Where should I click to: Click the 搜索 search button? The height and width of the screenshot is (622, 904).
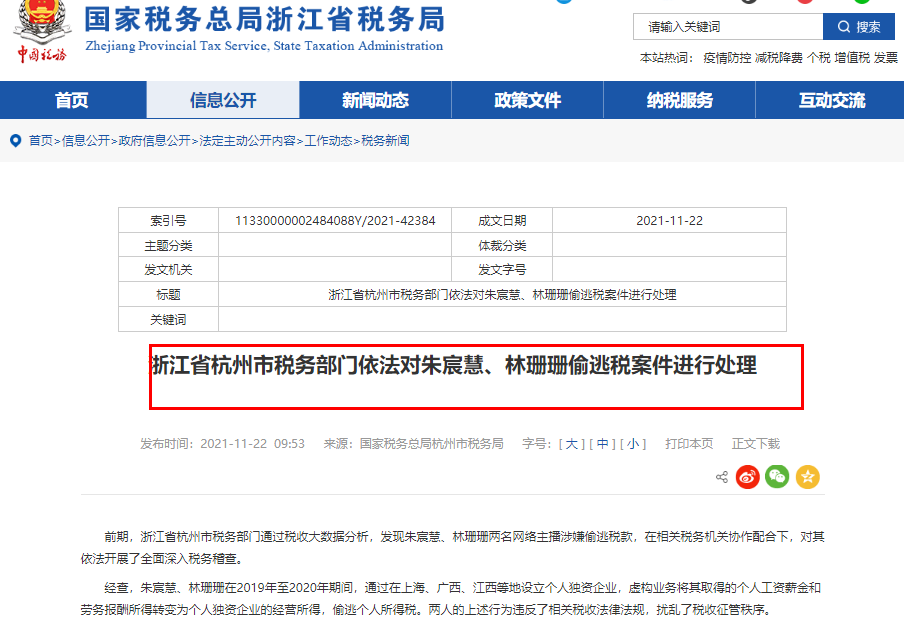[858, 27]
